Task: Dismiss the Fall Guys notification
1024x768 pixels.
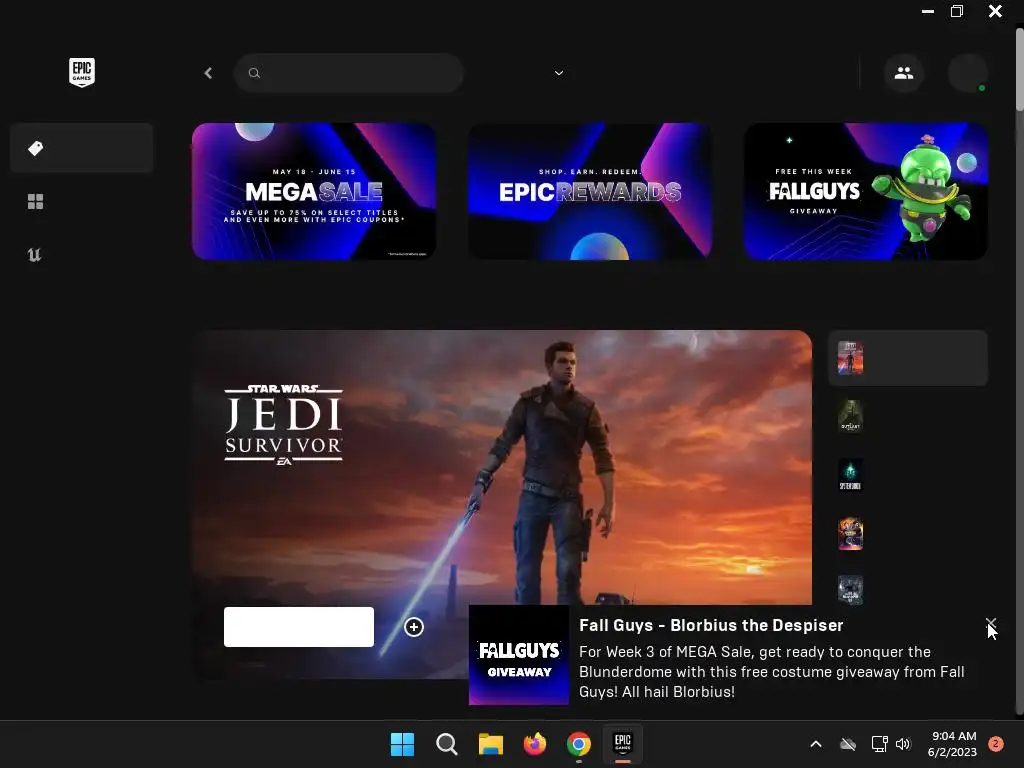Action: pyautogui.click(x=991, y=622)
